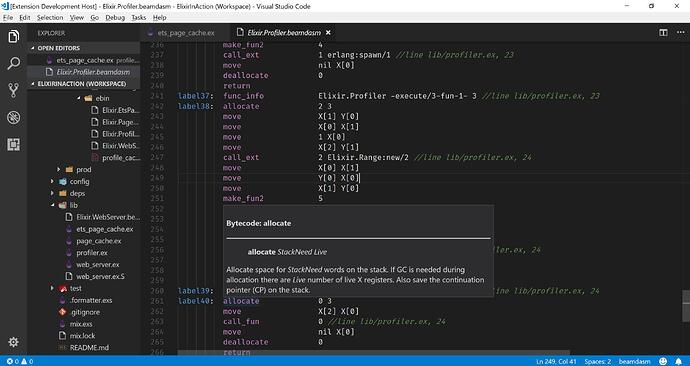
Task: Collapse the Open Editors section
Action: point(84,48)
